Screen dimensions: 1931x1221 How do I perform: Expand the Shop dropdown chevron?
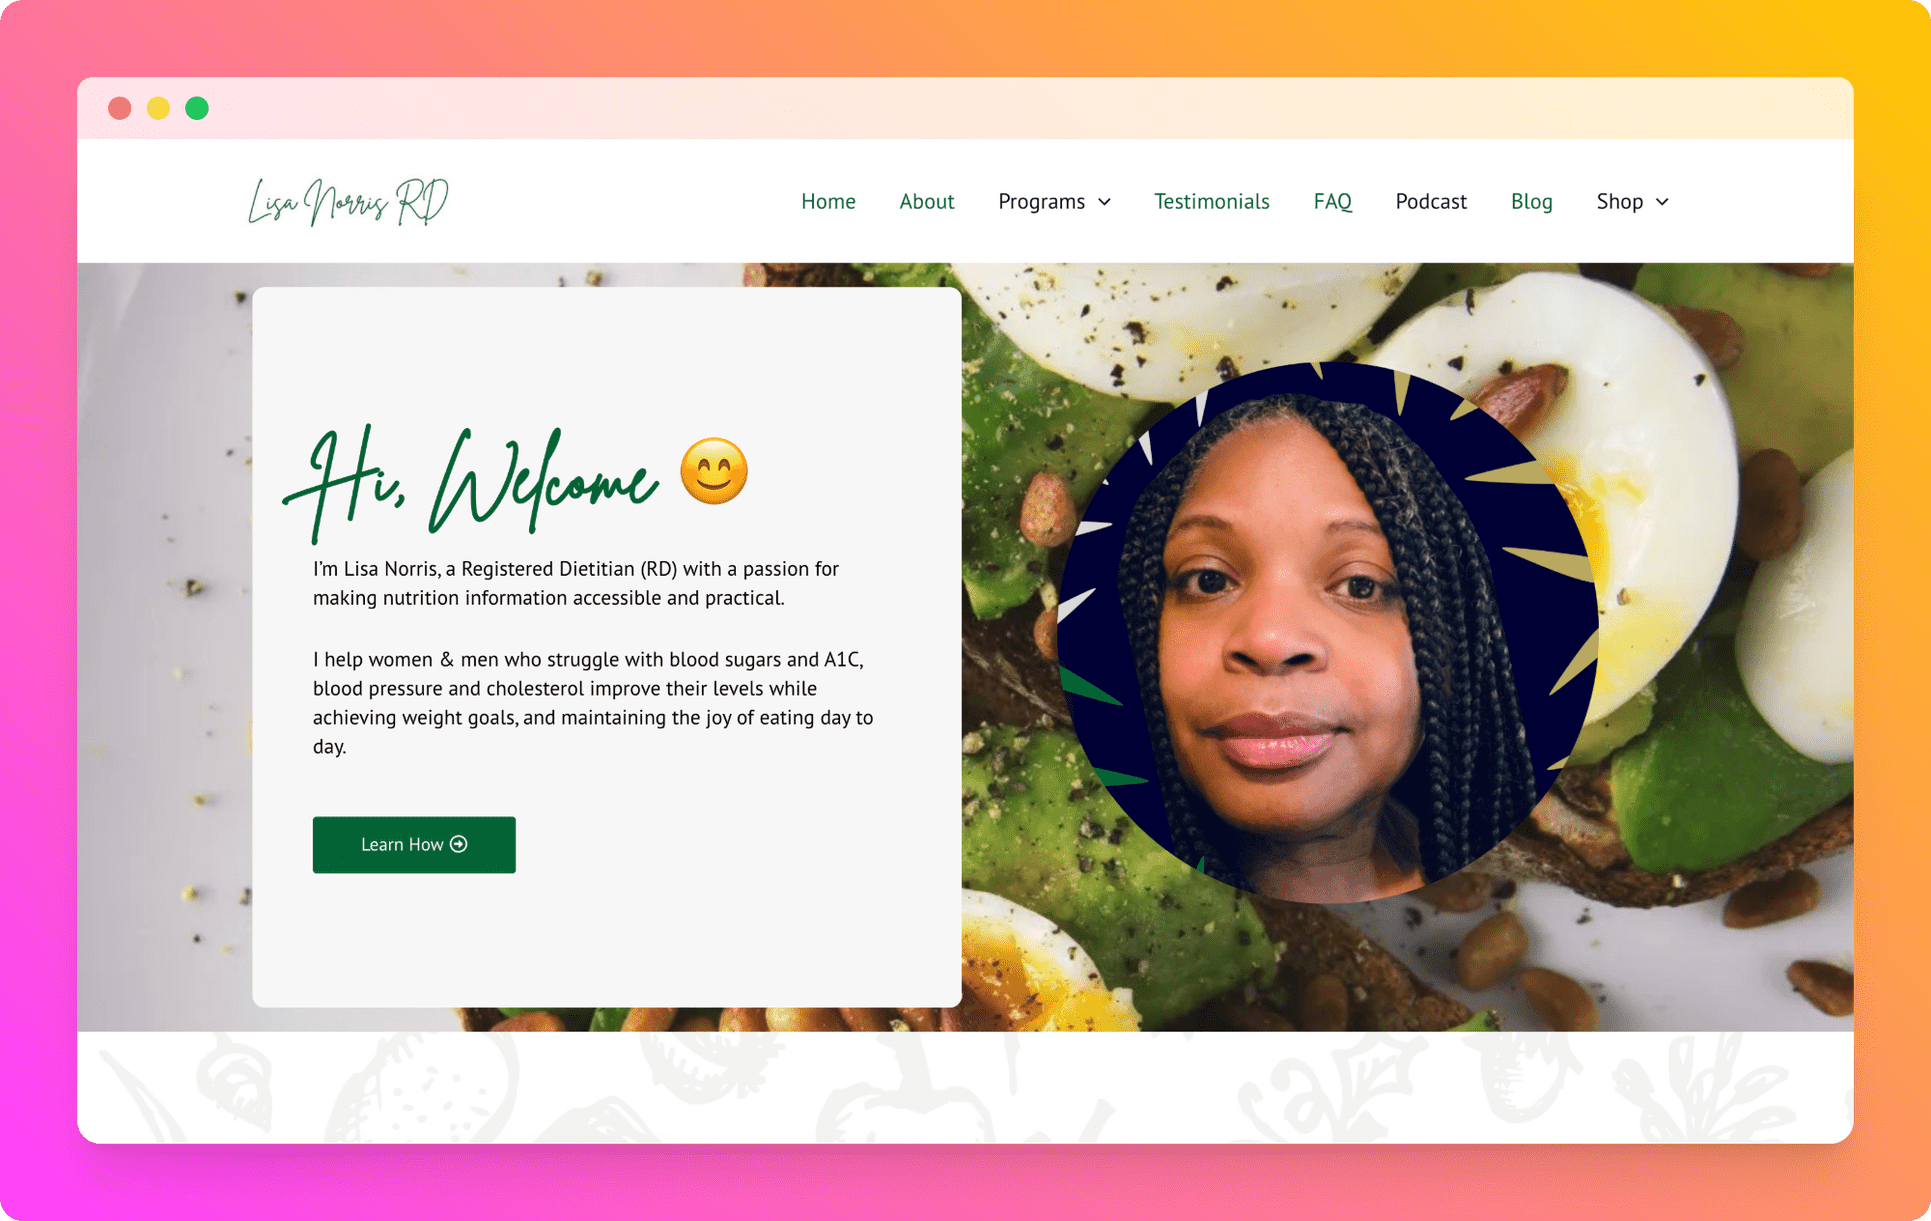(x=1662, y=202)
